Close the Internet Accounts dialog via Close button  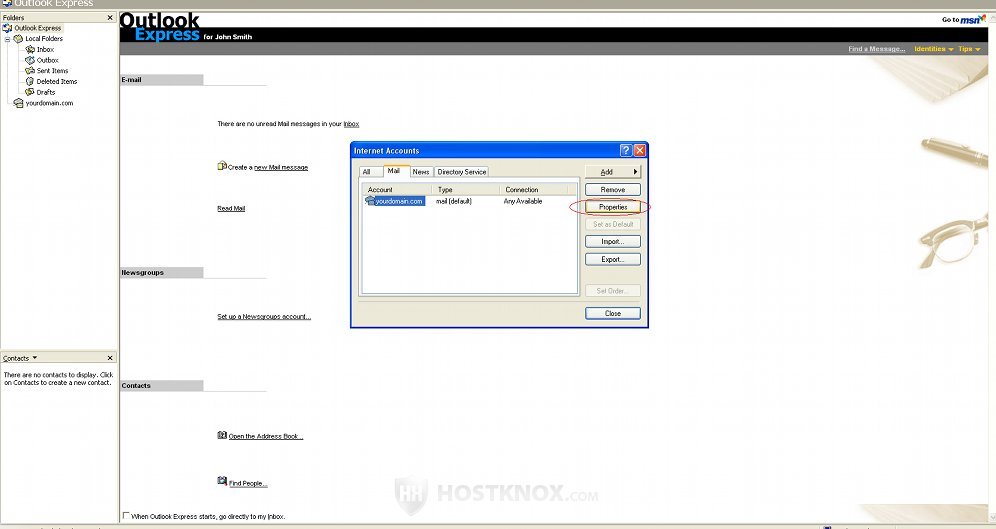(612, 313)
